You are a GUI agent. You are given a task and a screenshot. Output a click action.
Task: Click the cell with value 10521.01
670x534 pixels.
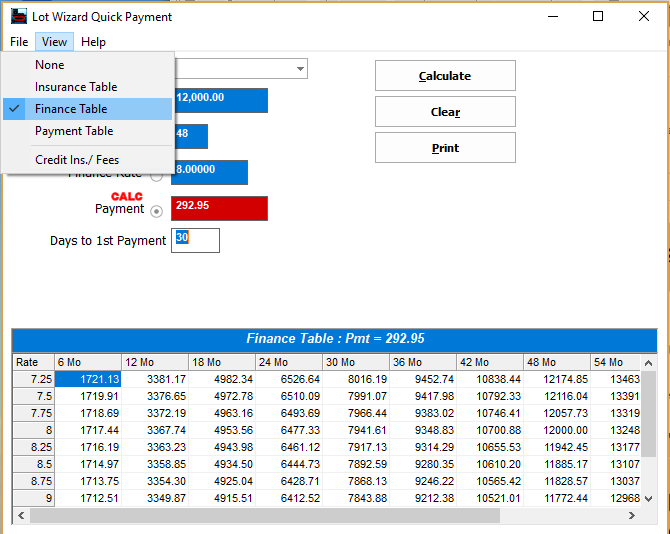[x=490, y=499]
